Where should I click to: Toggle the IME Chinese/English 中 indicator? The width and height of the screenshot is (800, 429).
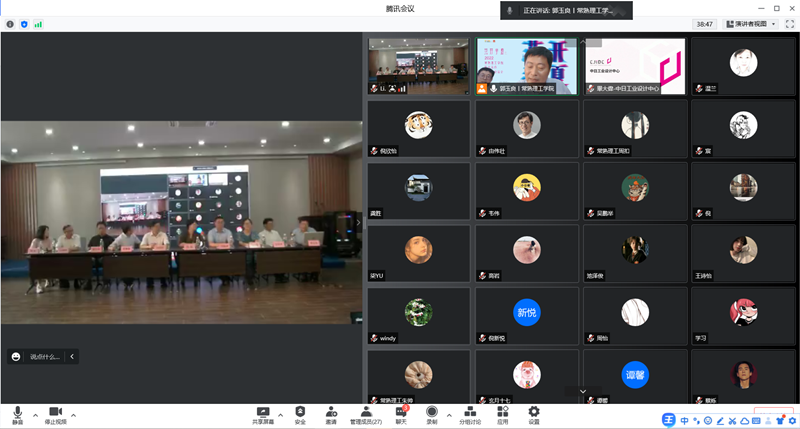tap(684, 421)
